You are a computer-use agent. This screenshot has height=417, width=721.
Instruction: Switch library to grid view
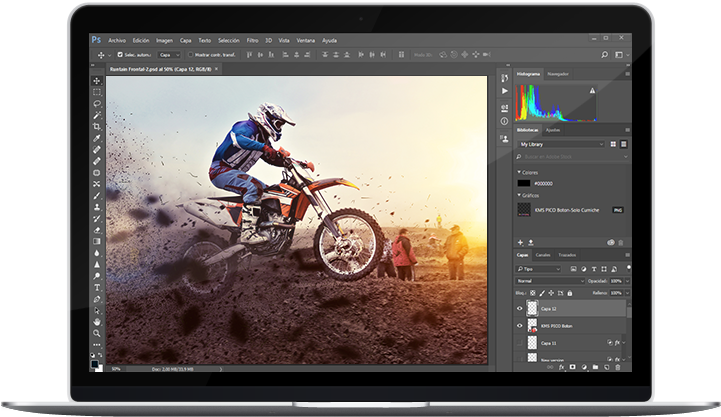[x=613, y=144]
